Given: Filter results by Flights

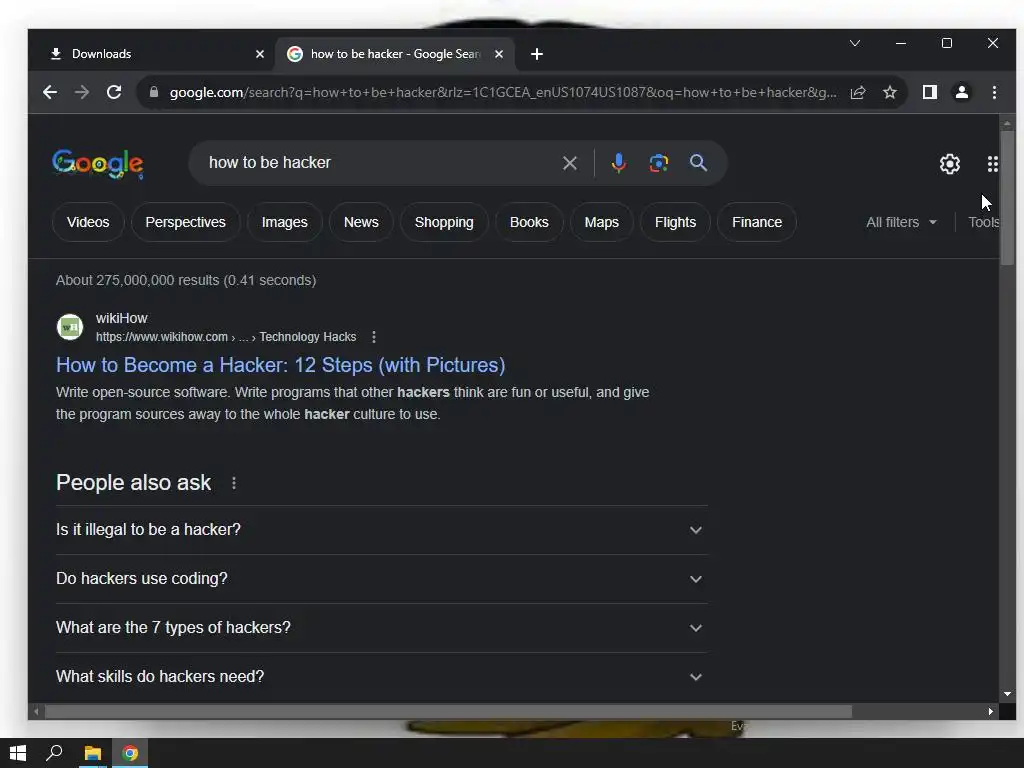Looking at the screenshot, I should pyautogui.click(x=675, y=223).
